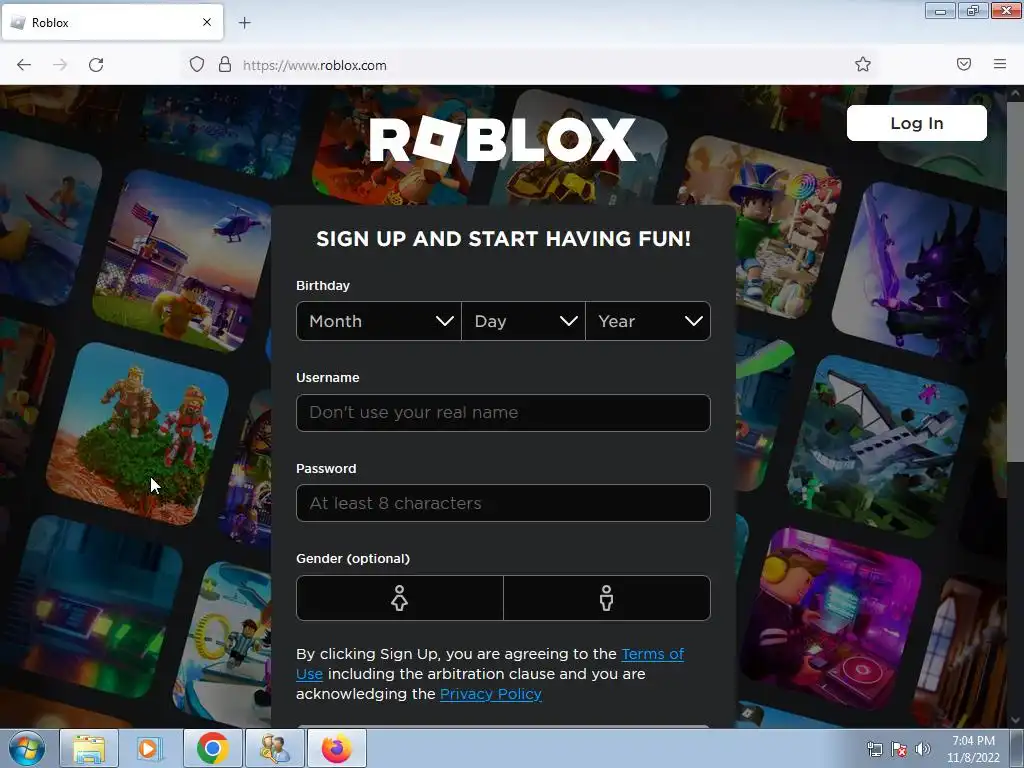Select the male gender option
The width and height of the screenshot is (1024, 768).
[x=607, y=598]
